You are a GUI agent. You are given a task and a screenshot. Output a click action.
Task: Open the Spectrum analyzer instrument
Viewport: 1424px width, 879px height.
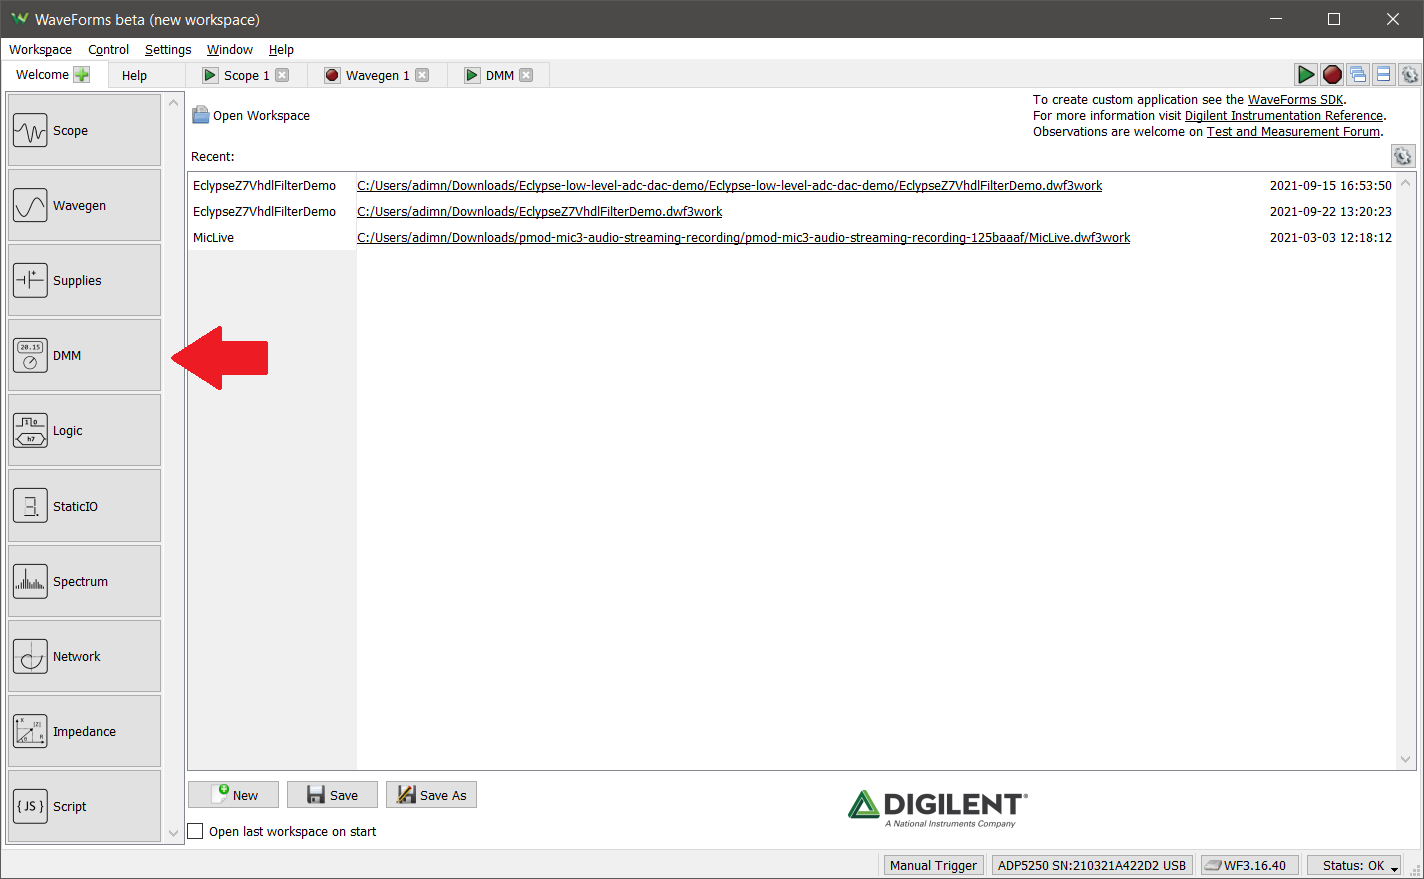(x=84, y=581)
